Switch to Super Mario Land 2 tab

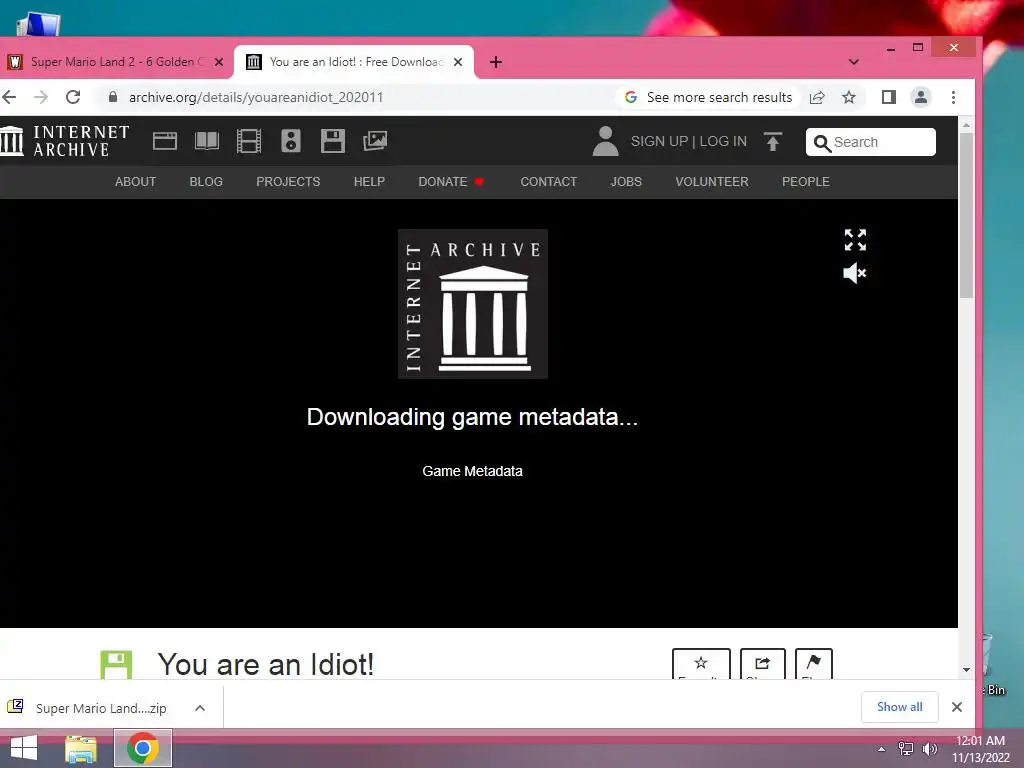(x=115, y=62)
